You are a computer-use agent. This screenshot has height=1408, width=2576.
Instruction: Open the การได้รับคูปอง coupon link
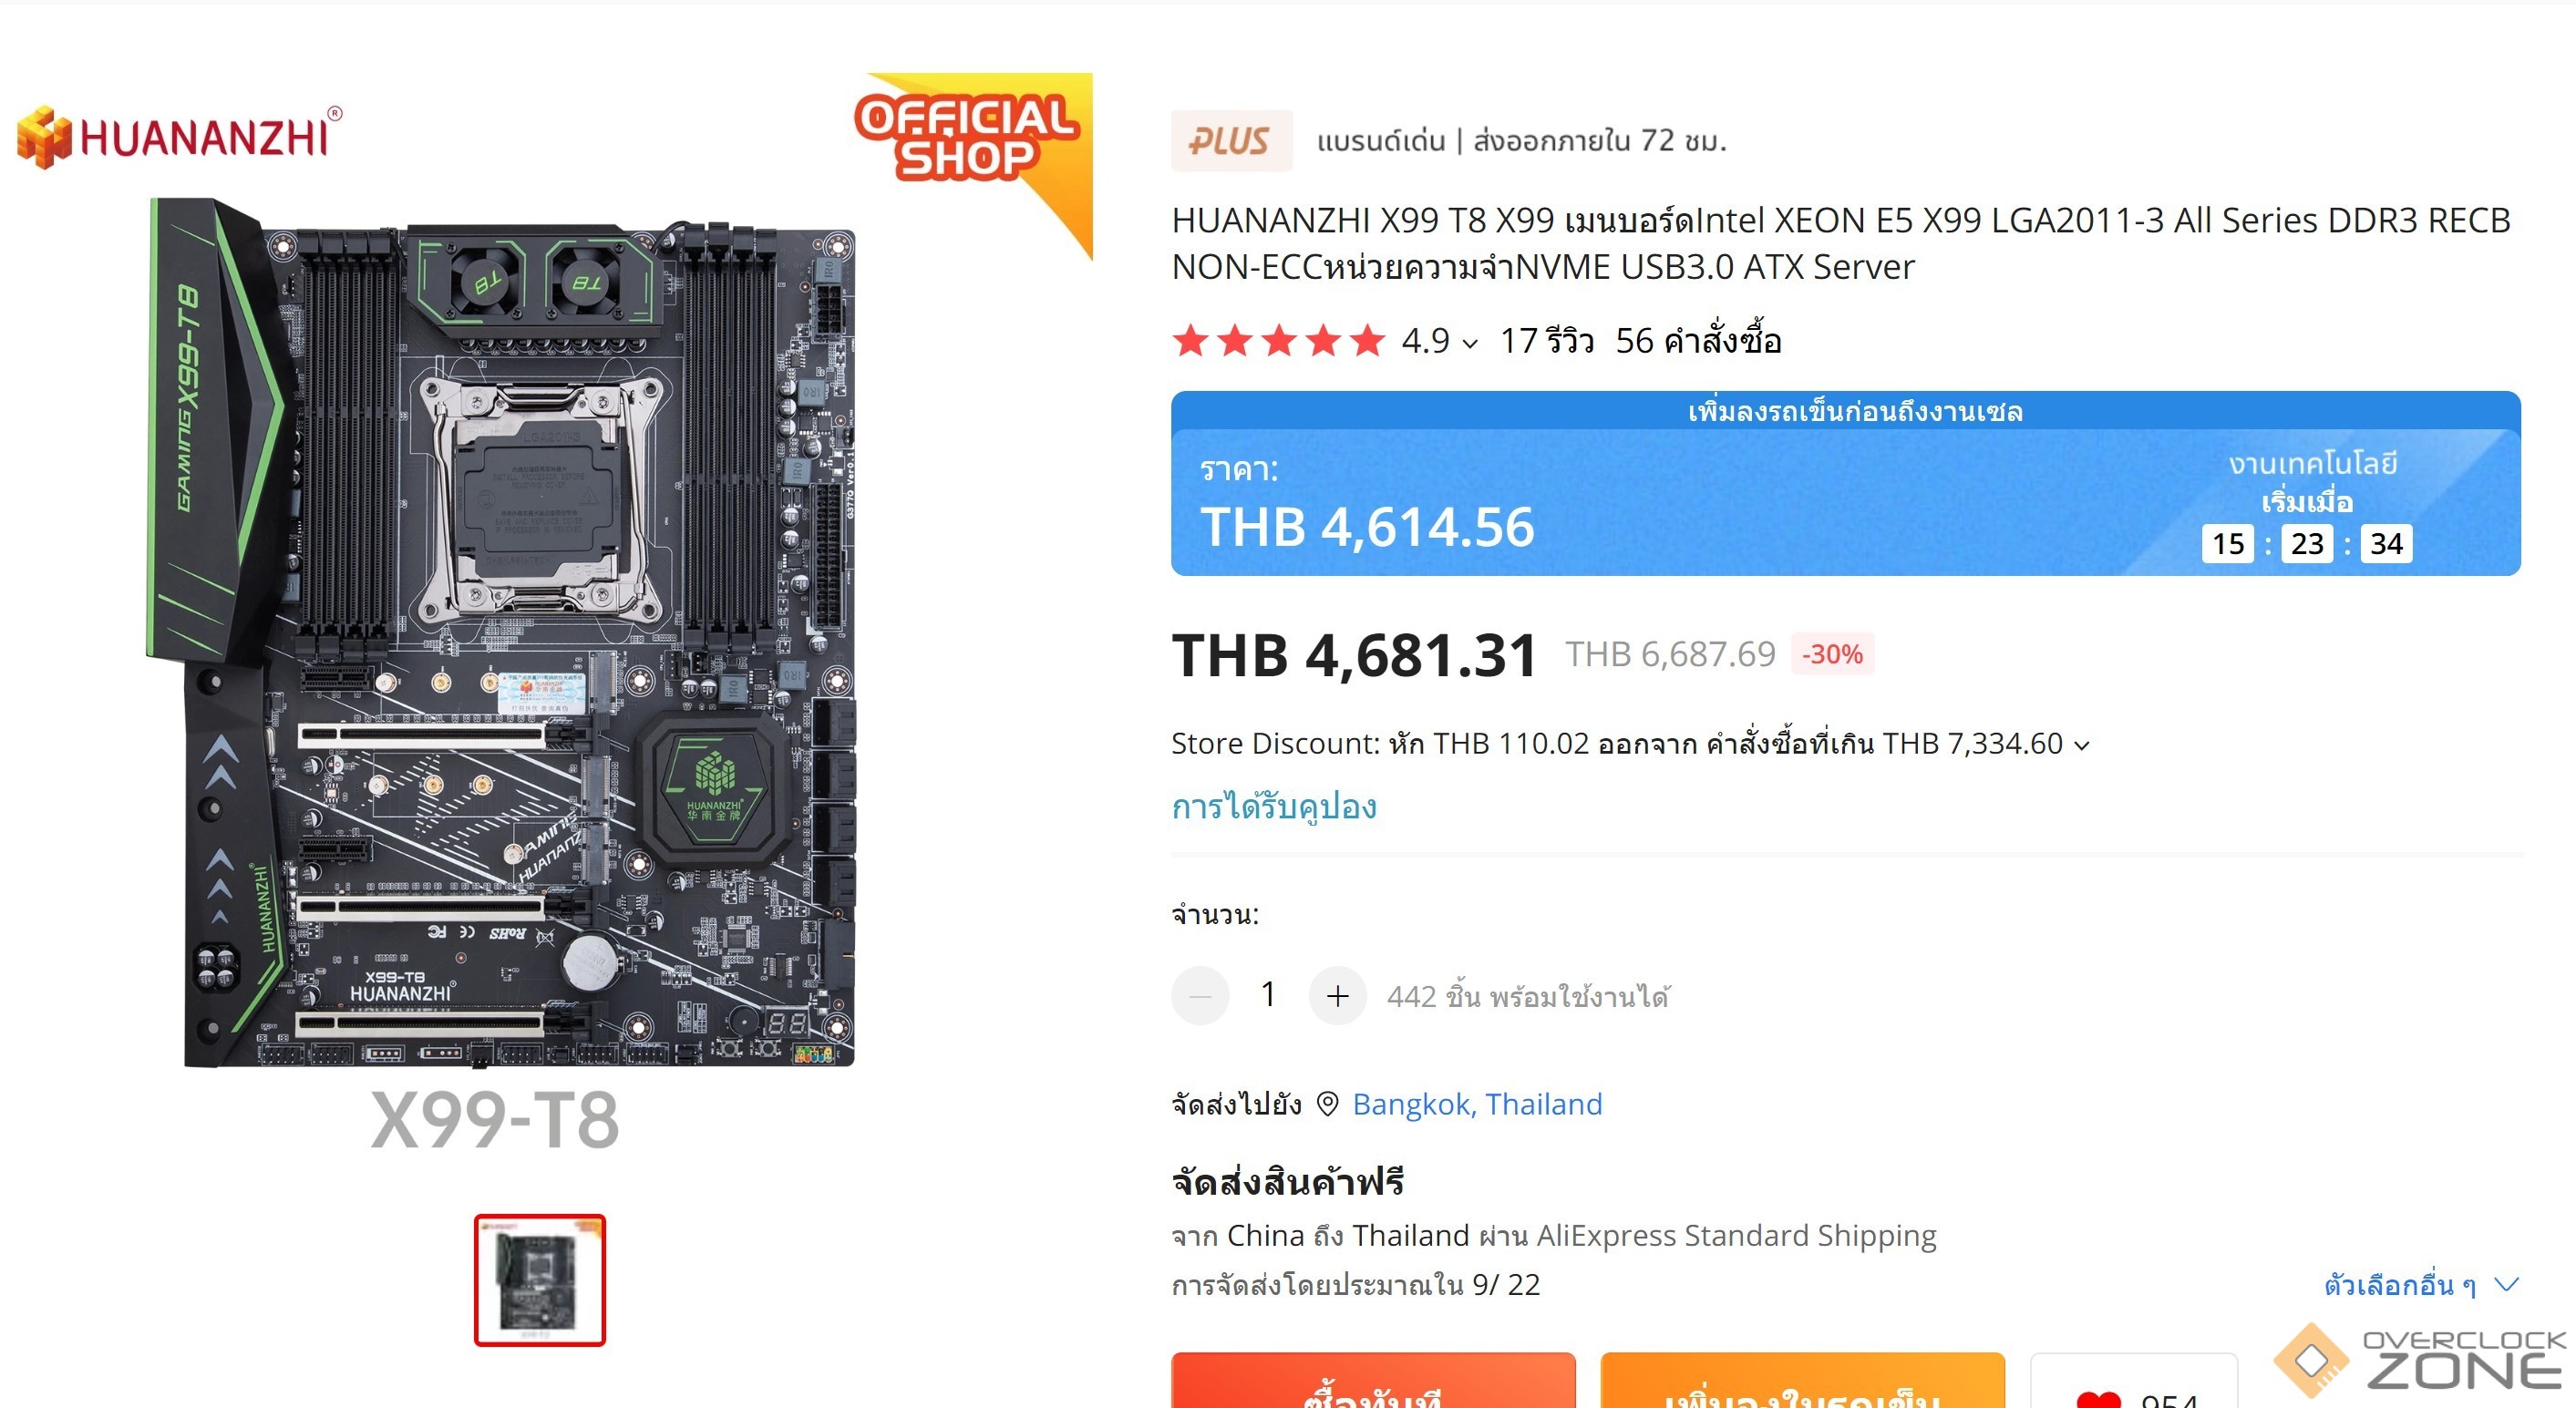pyautogui.click(x=1274, y=807)
